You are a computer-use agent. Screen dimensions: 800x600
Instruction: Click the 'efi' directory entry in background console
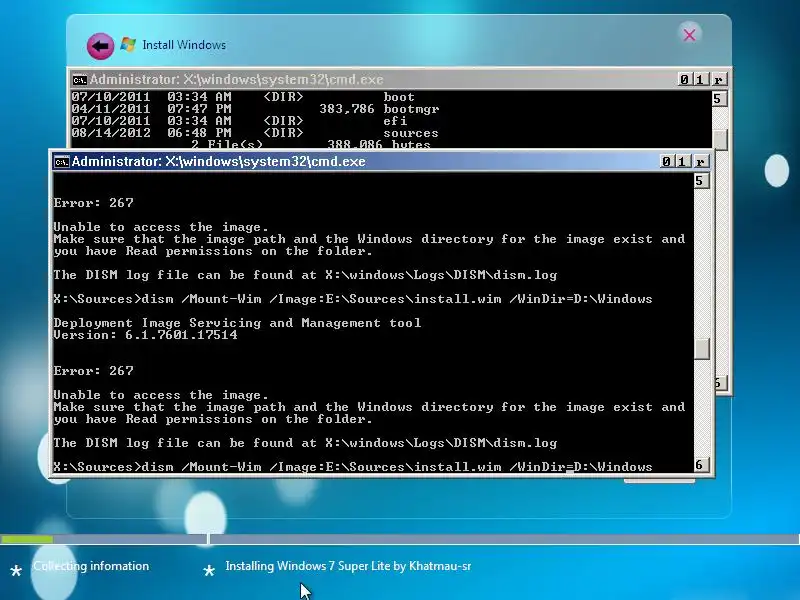tap(395, 121)
